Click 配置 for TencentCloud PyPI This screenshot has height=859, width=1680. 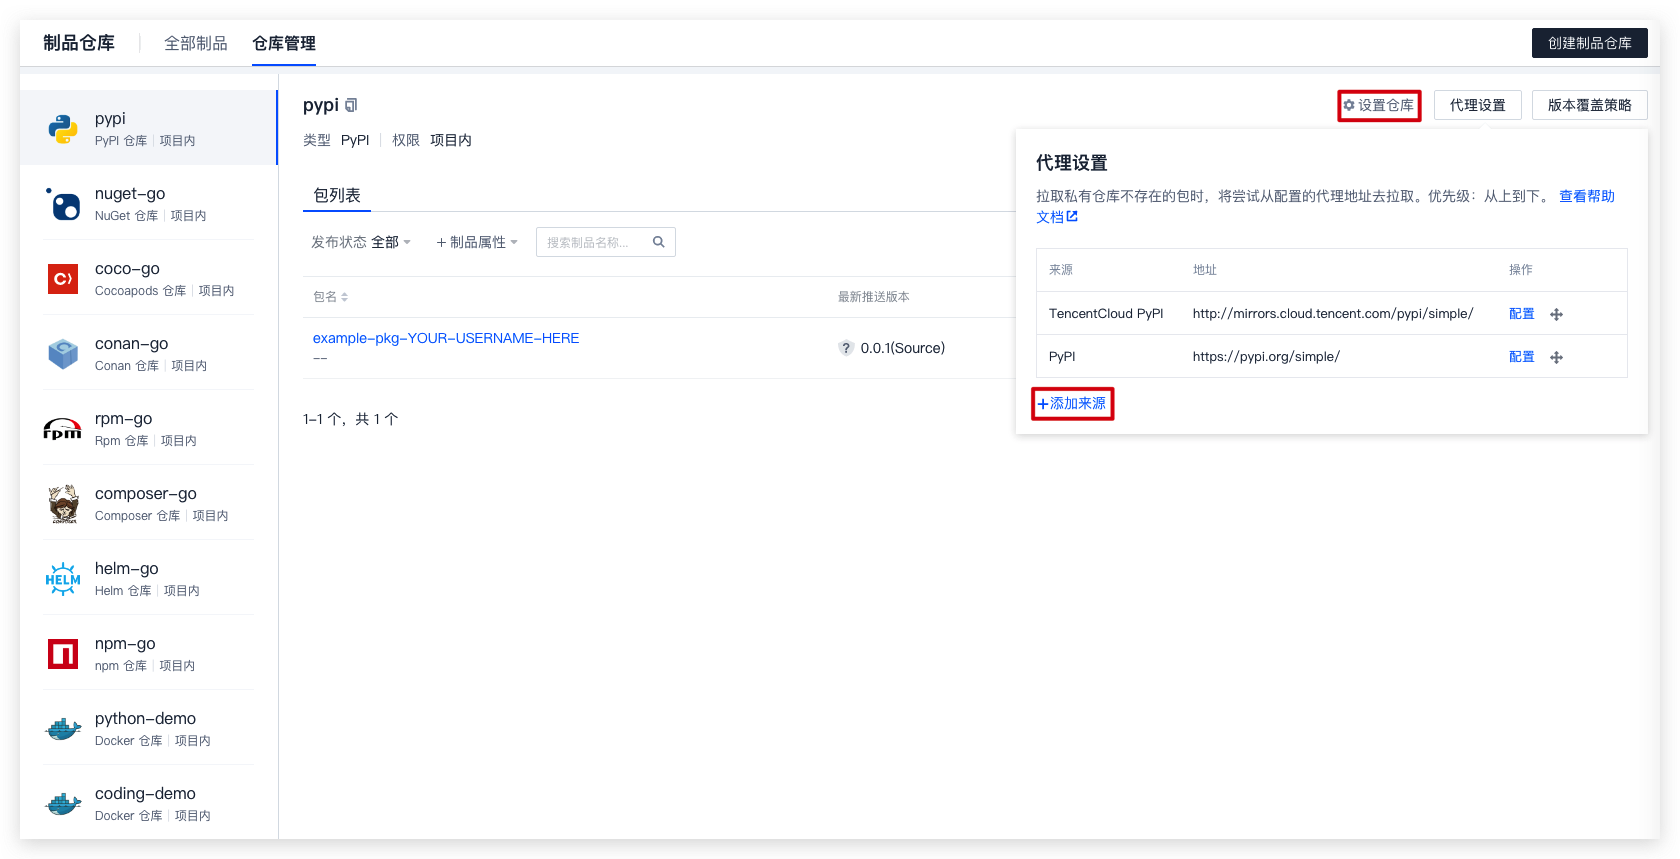(1521, 314)
